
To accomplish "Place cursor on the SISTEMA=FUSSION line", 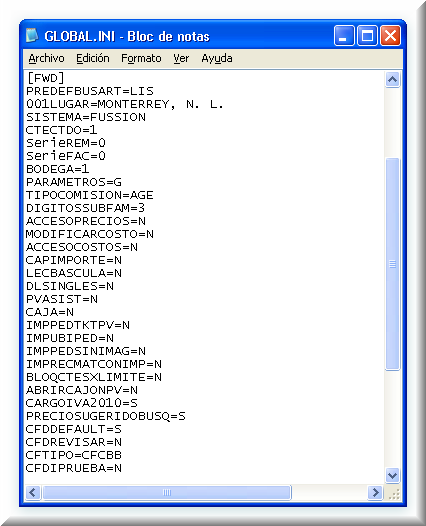I will [x=86, y=117].
